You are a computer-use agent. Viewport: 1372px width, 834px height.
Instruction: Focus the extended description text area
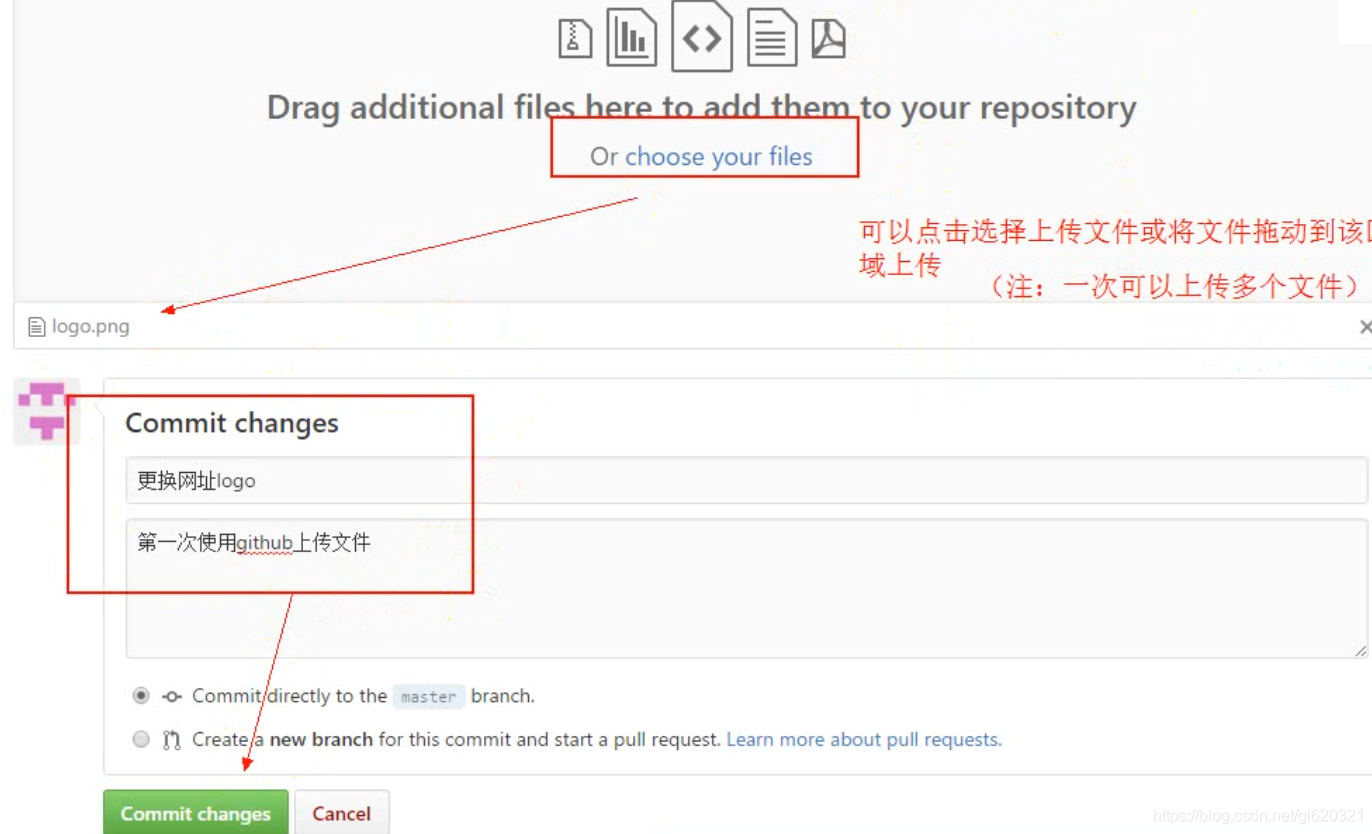pyautogui.click(x=746, y=588)
